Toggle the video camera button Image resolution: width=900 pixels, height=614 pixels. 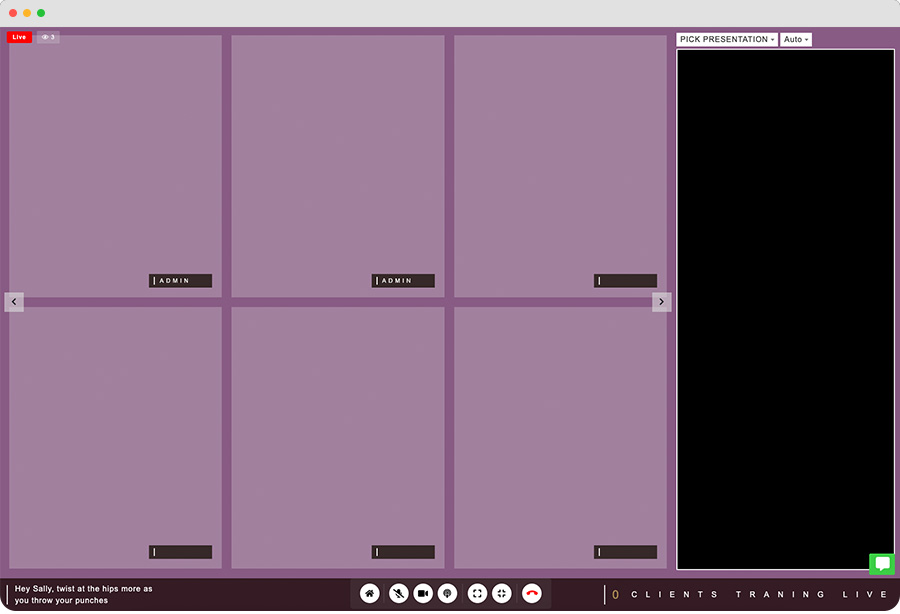tap(423, 593)
